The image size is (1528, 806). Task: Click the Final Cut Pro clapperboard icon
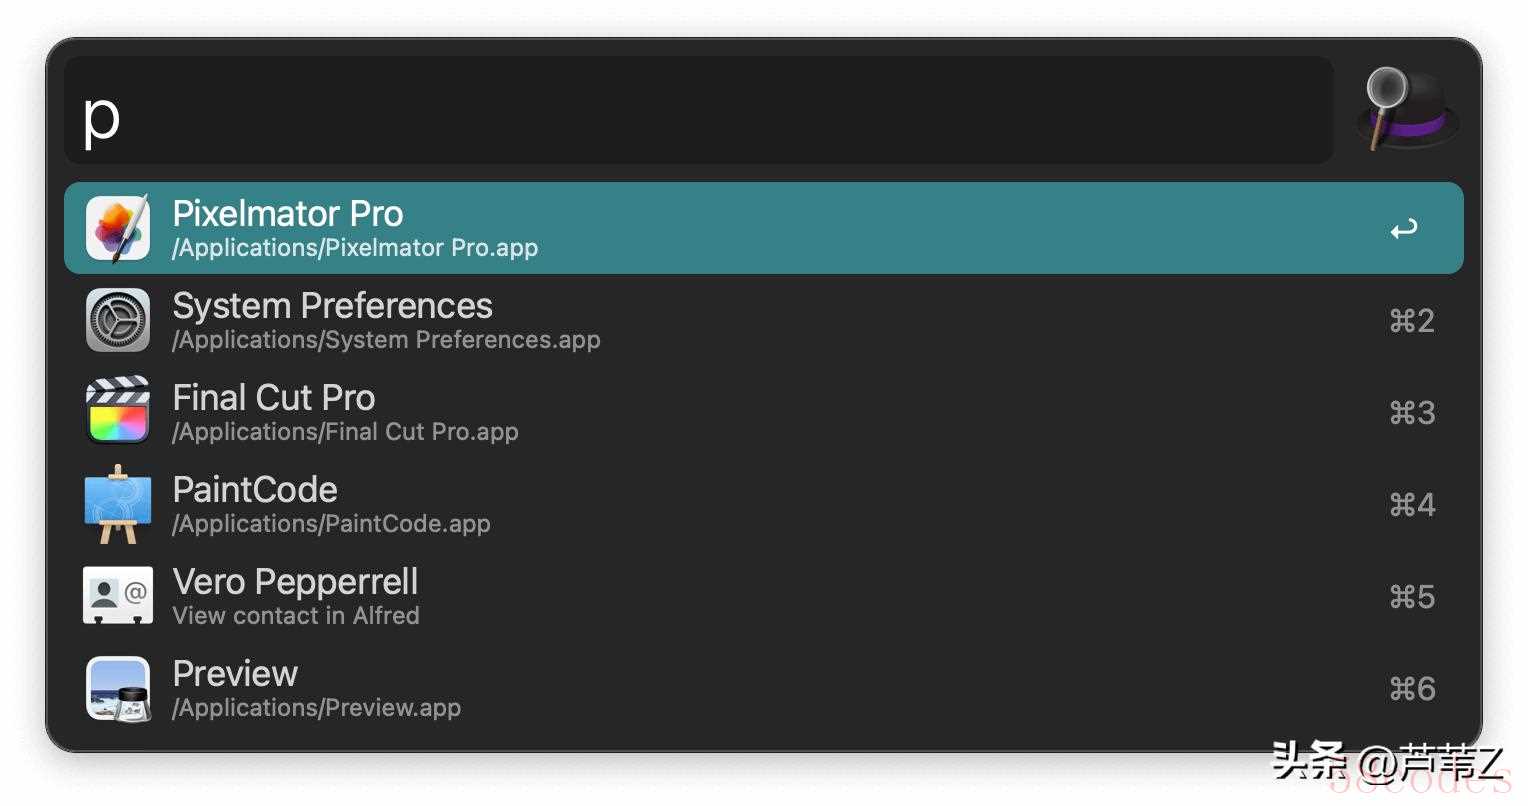point(118,410)
